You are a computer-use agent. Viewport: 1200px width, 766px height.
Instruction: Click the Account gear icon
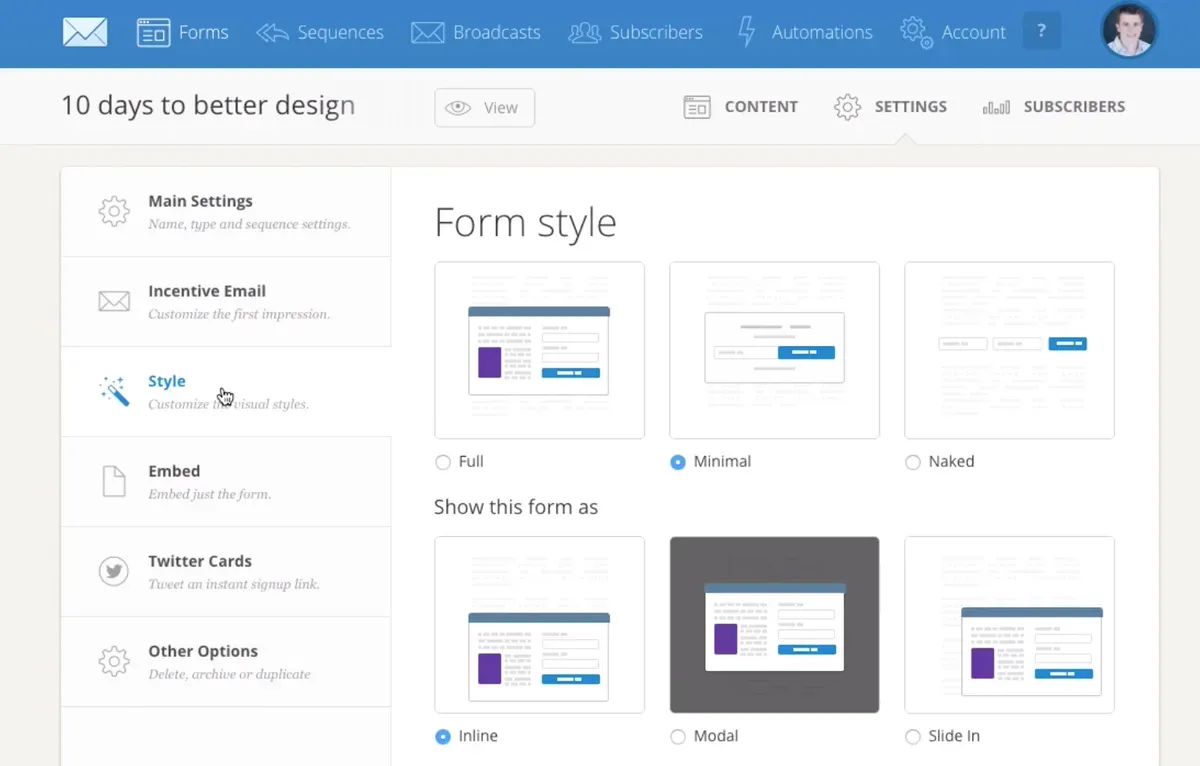click(x=915, y=32)
